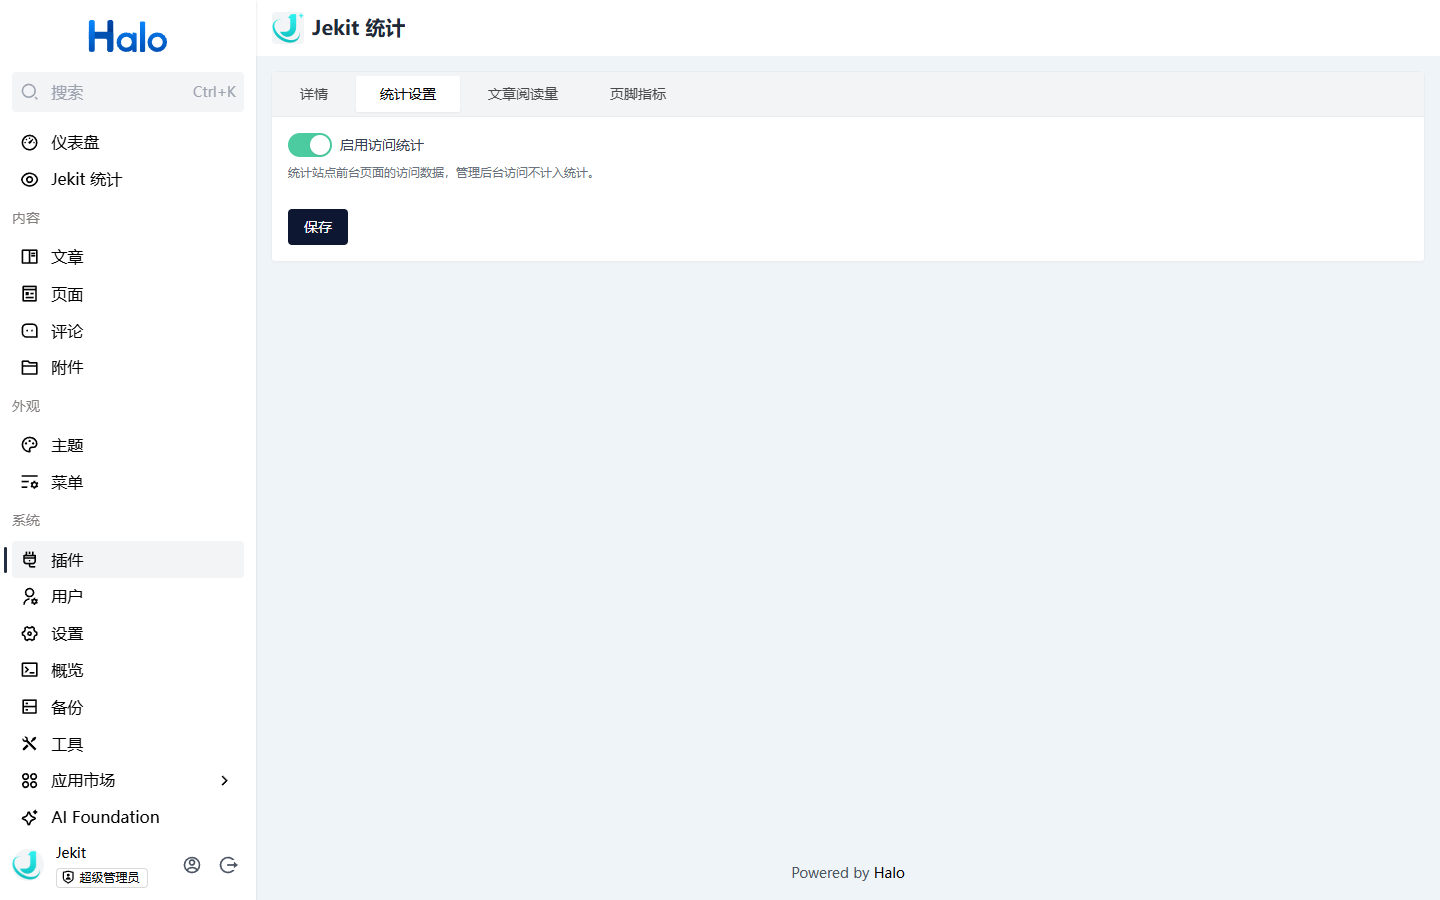Click the 内容 section heading
Viewport: 1440px width, 900px height.
pos(26,218)
